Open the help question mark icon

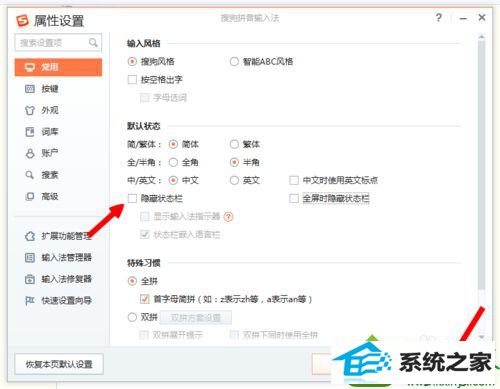439,18
